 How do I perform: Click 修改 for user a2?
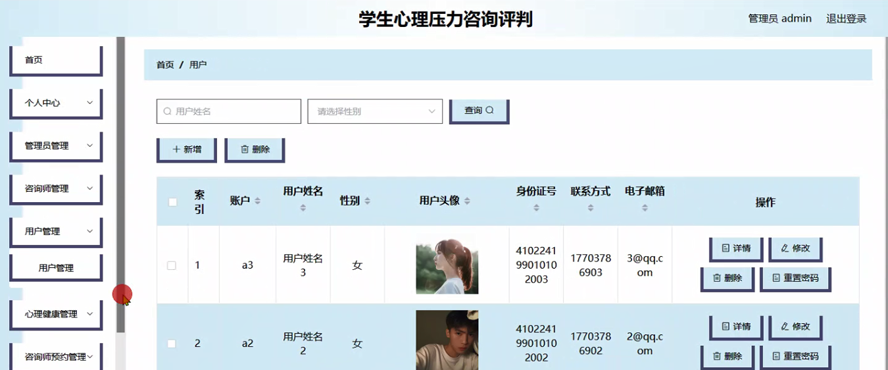(796, 327)
